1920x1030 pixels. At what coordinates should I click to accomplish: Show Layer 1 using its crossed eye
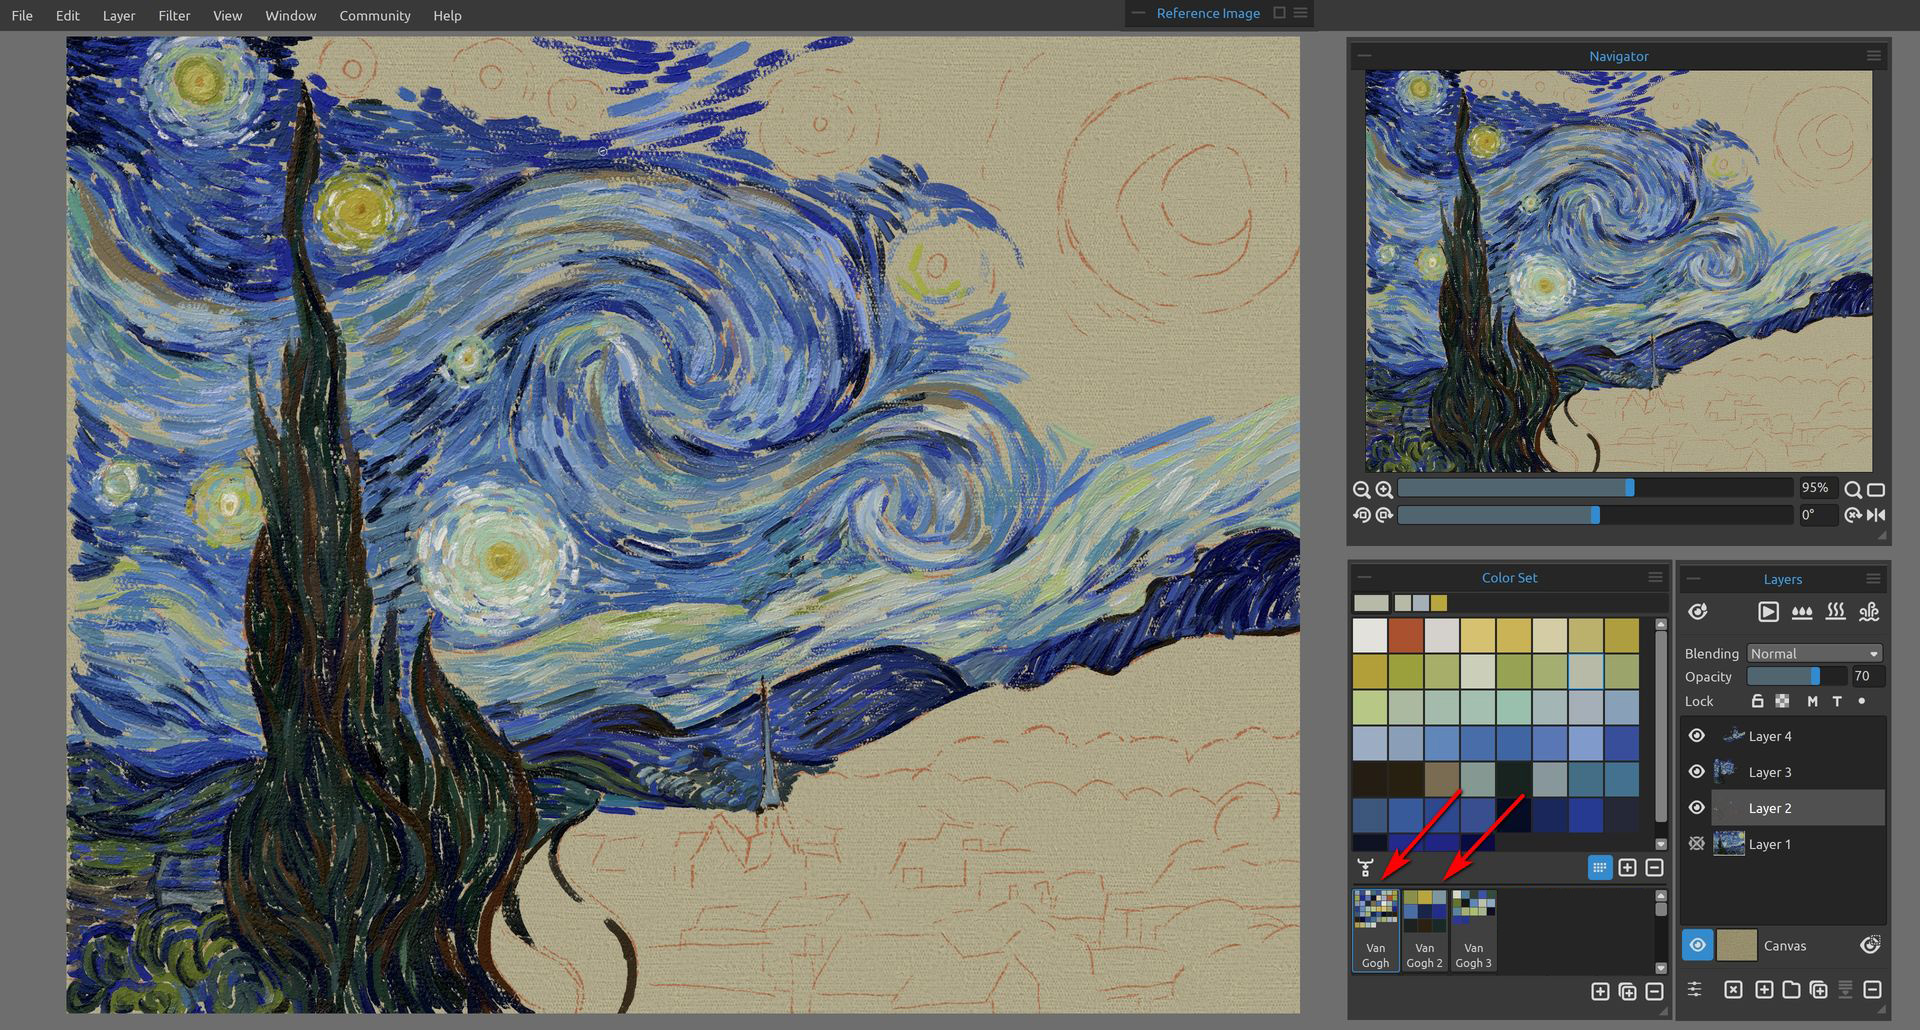(x=1697, y=844)
